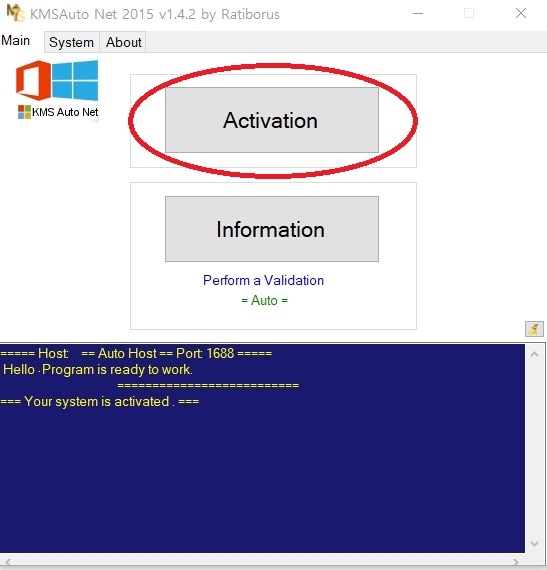
Task: Switch to the Main tab
Action: [16, 40]
